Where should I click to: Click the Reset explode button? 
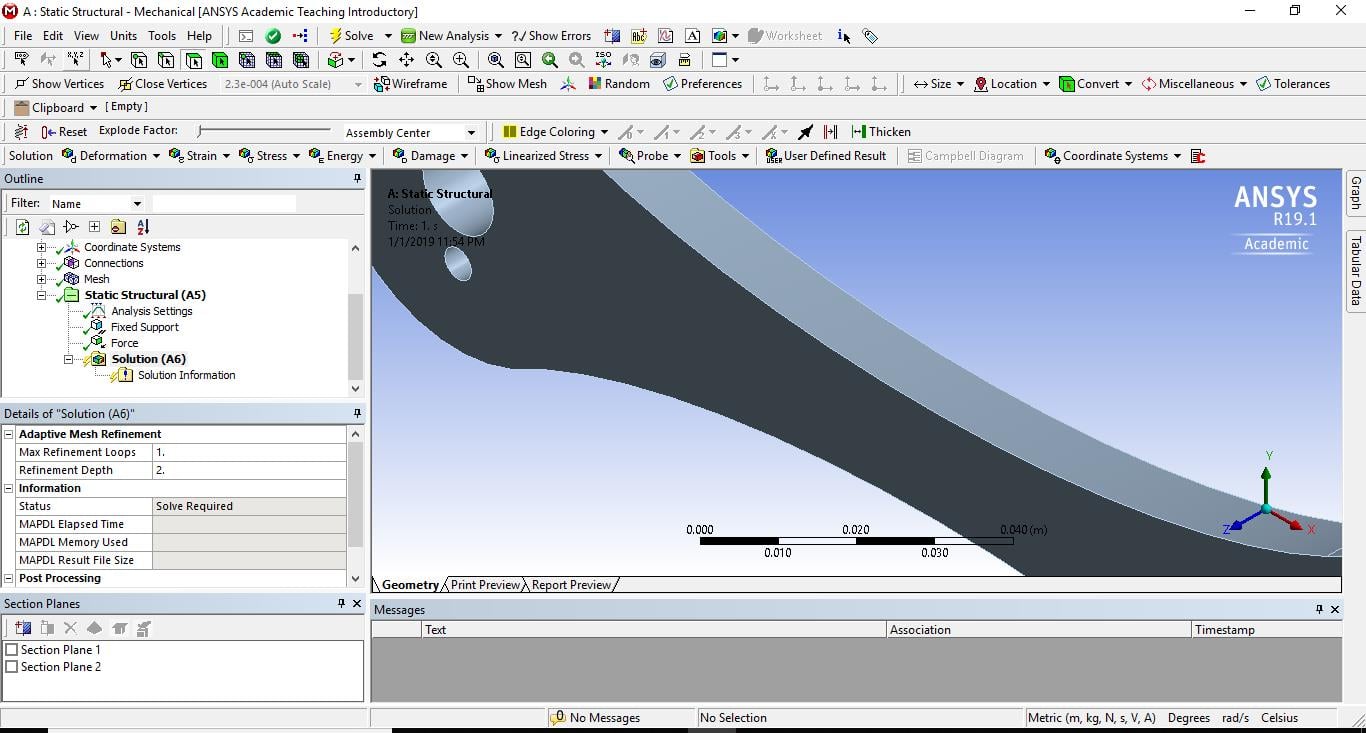tap(64, 132)
